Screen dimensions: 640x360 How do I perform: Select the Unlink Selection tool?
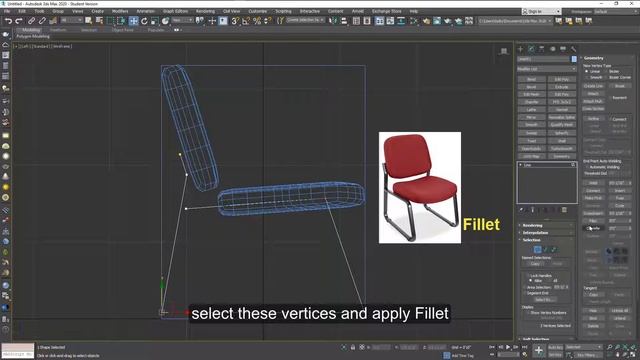42,21
